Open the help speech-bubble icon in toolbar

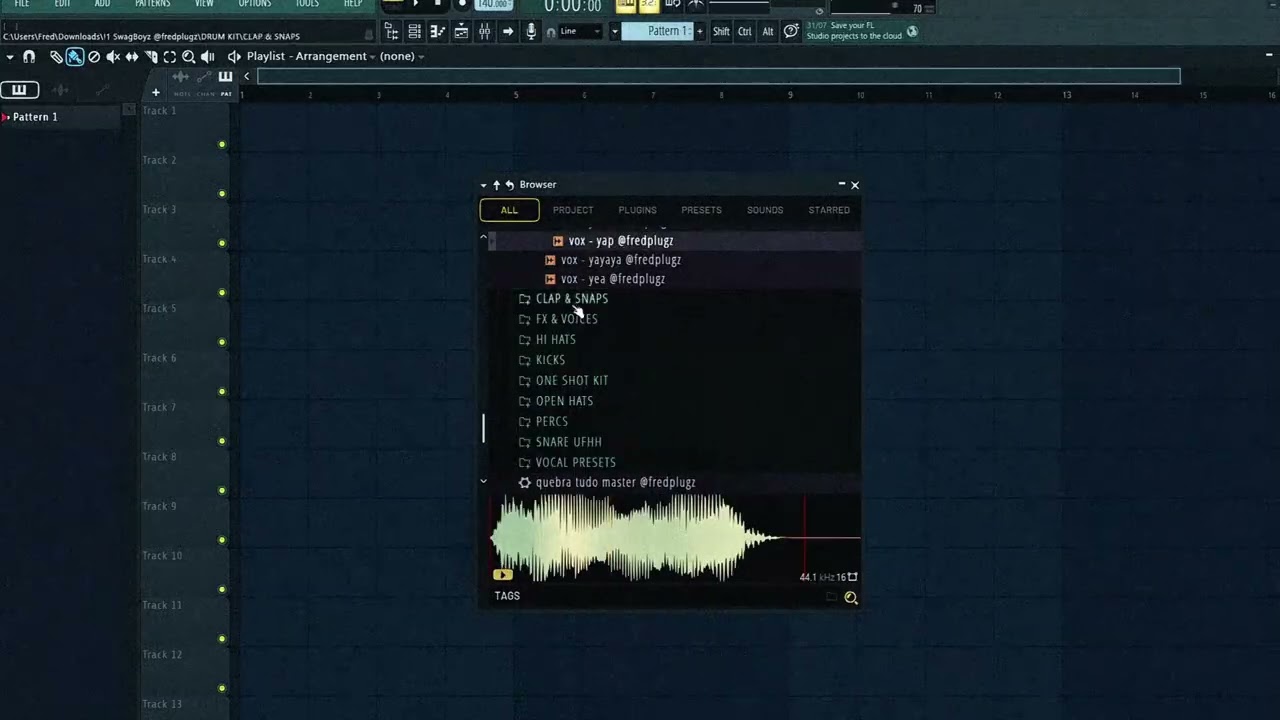pos(791,31)
